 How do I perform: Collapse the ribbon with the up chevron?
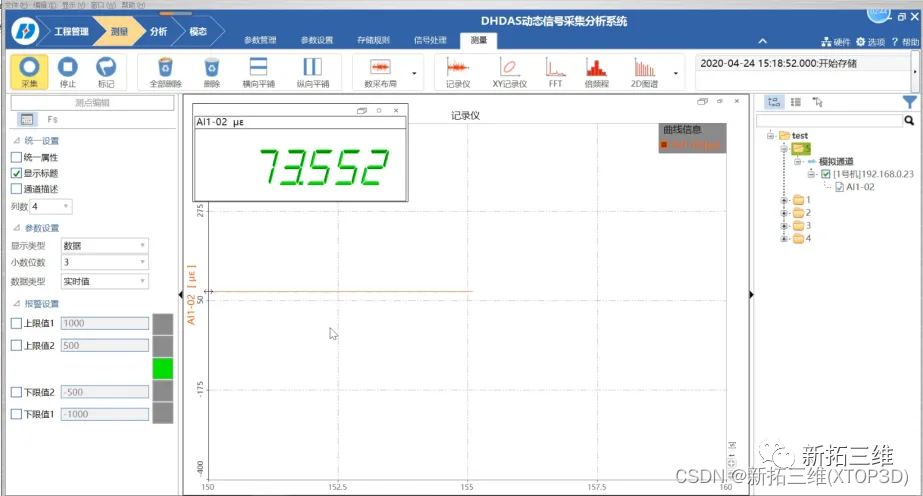pyautogui.click(x=762, y=41)
